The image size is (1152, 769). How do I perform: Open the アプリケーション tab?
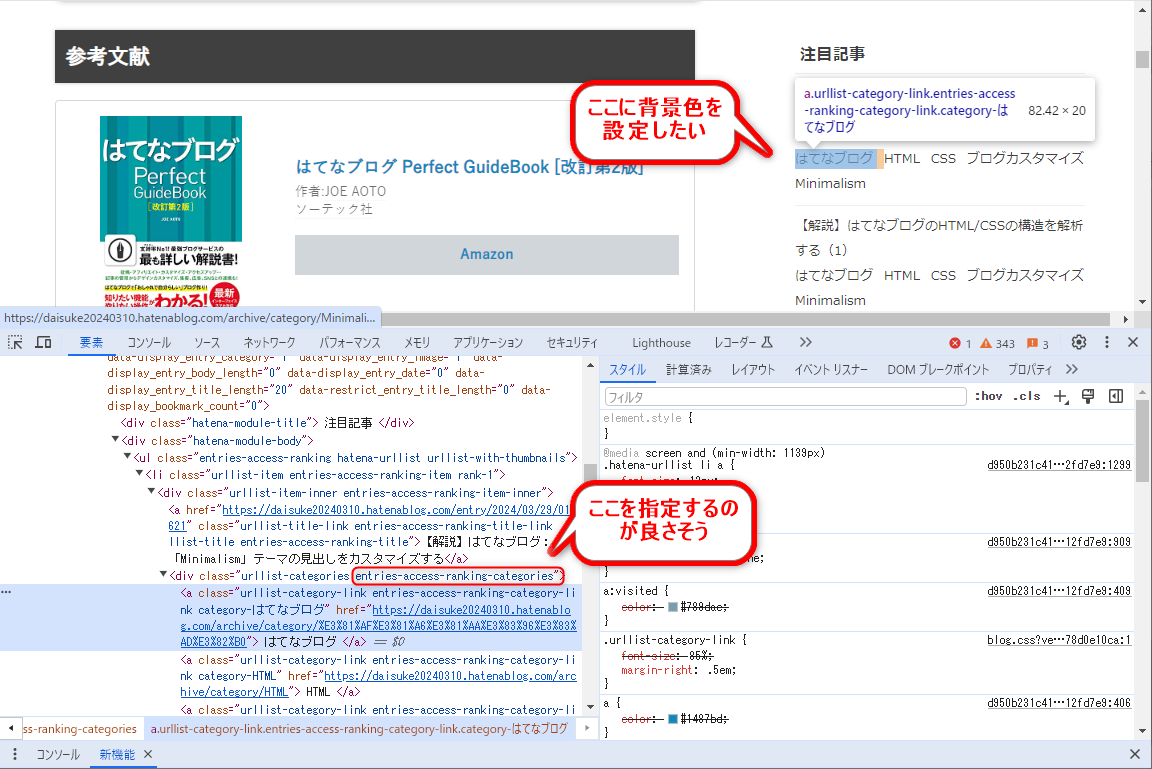click(488, 342)
